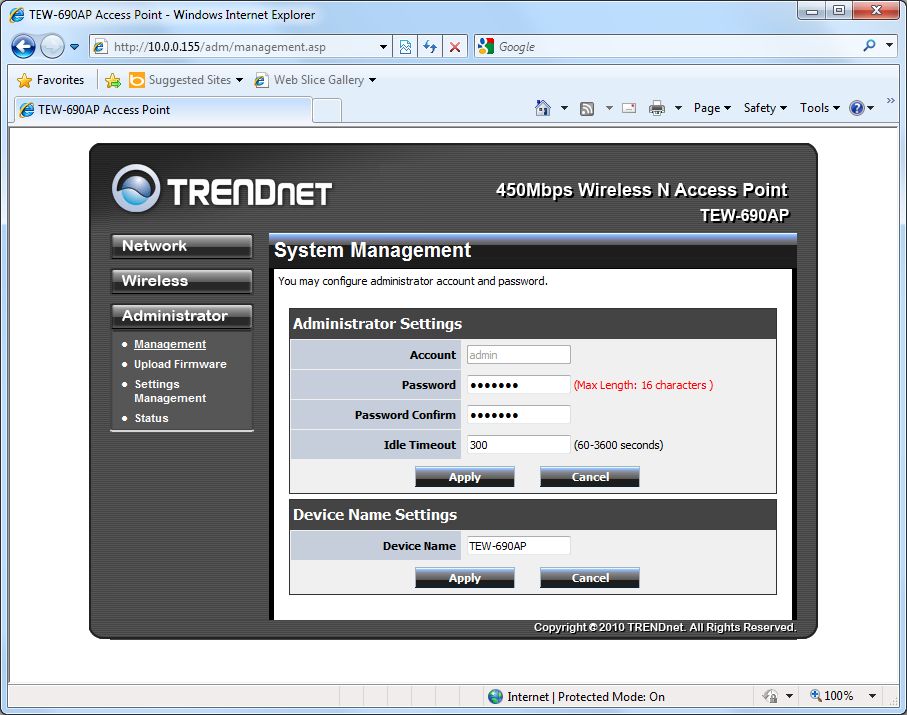Open the recent pages dropdown arrow
The width and height of the screenshot is (907, 715).
75,47
